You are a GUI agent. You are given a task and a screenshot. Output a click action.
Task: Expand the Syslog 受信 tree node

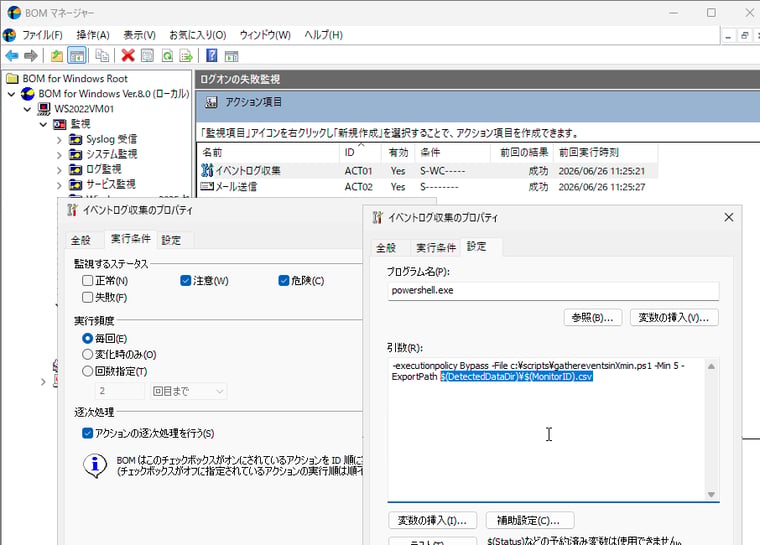coord(59,140)
